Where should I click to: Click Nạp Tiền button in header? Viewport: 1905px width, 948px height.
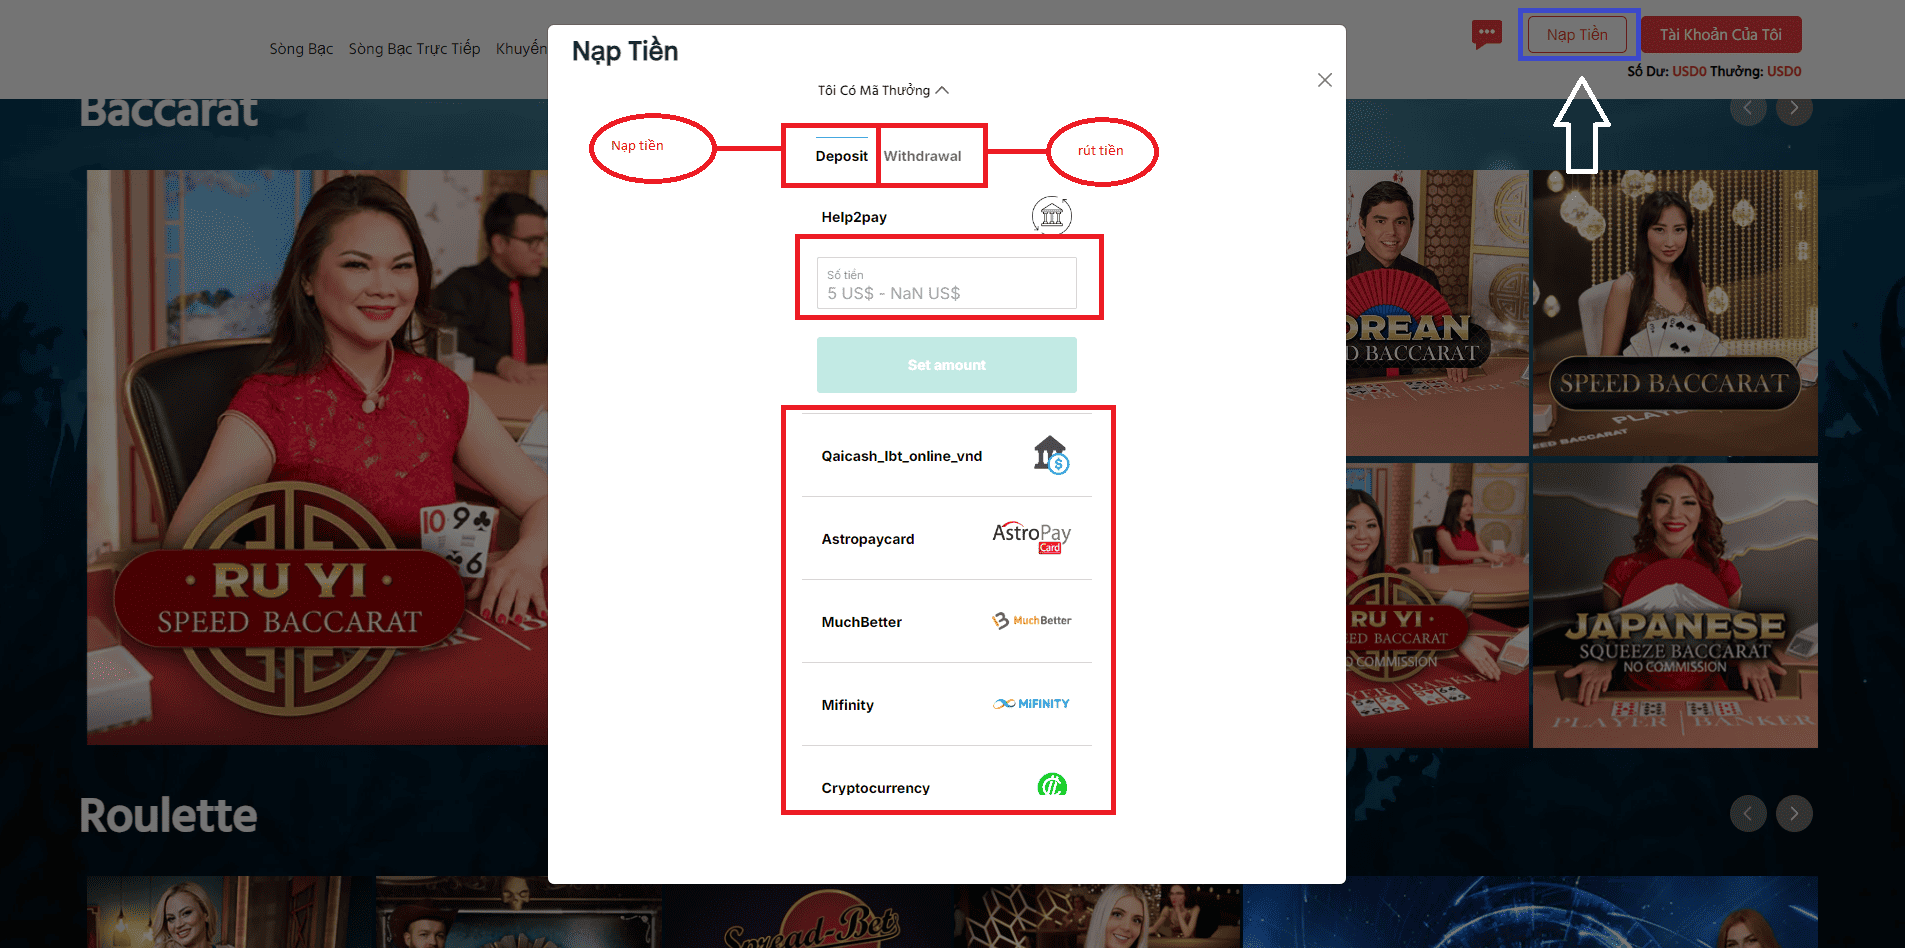[x=1577, y=35]
